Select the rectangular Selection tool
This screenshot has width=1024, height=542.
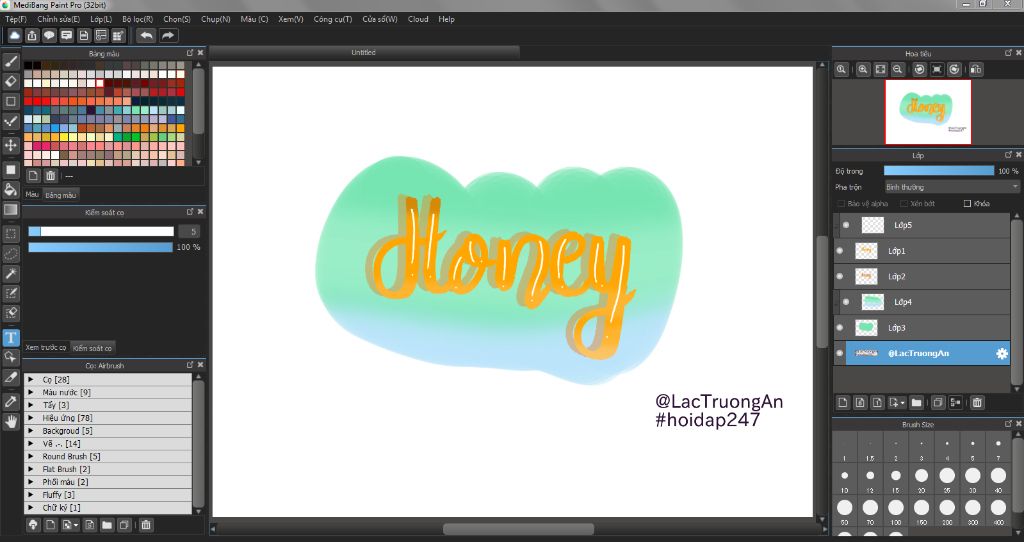click(x=10, y=233)
